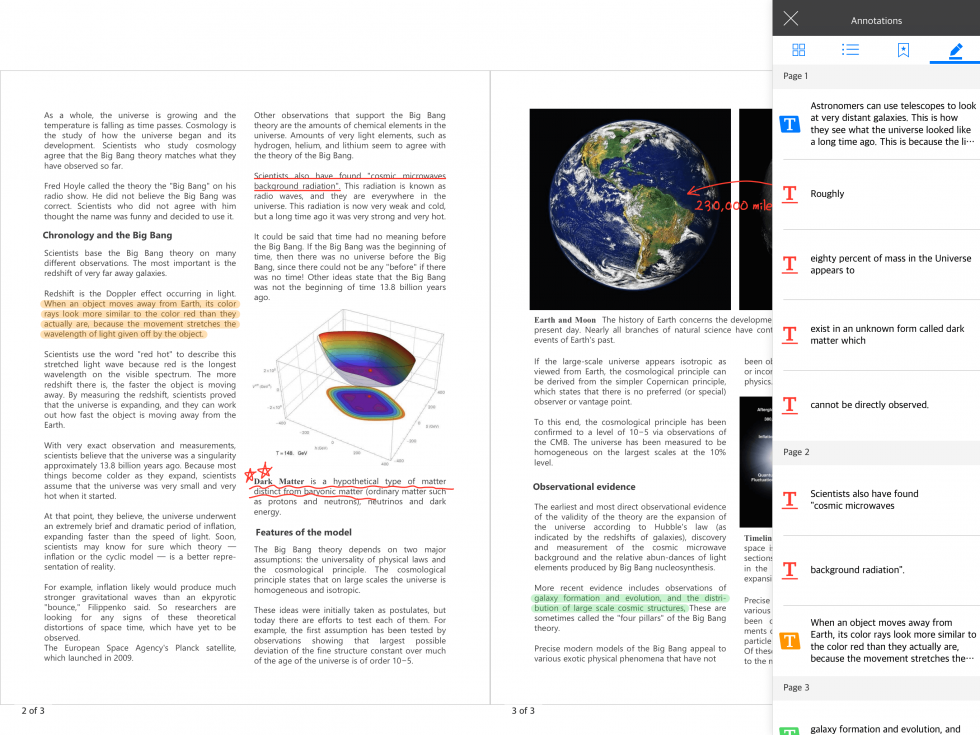Viewport: 980px width, 735px height.
Task: Open the 'background radiation".' annotation
Action: coord(876,570)
